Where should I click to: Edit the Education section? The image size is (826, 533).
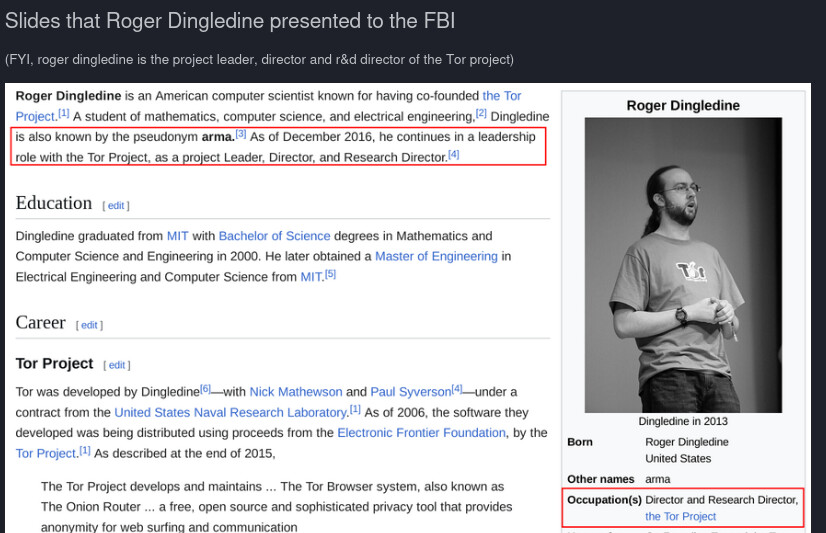(116, 205)
